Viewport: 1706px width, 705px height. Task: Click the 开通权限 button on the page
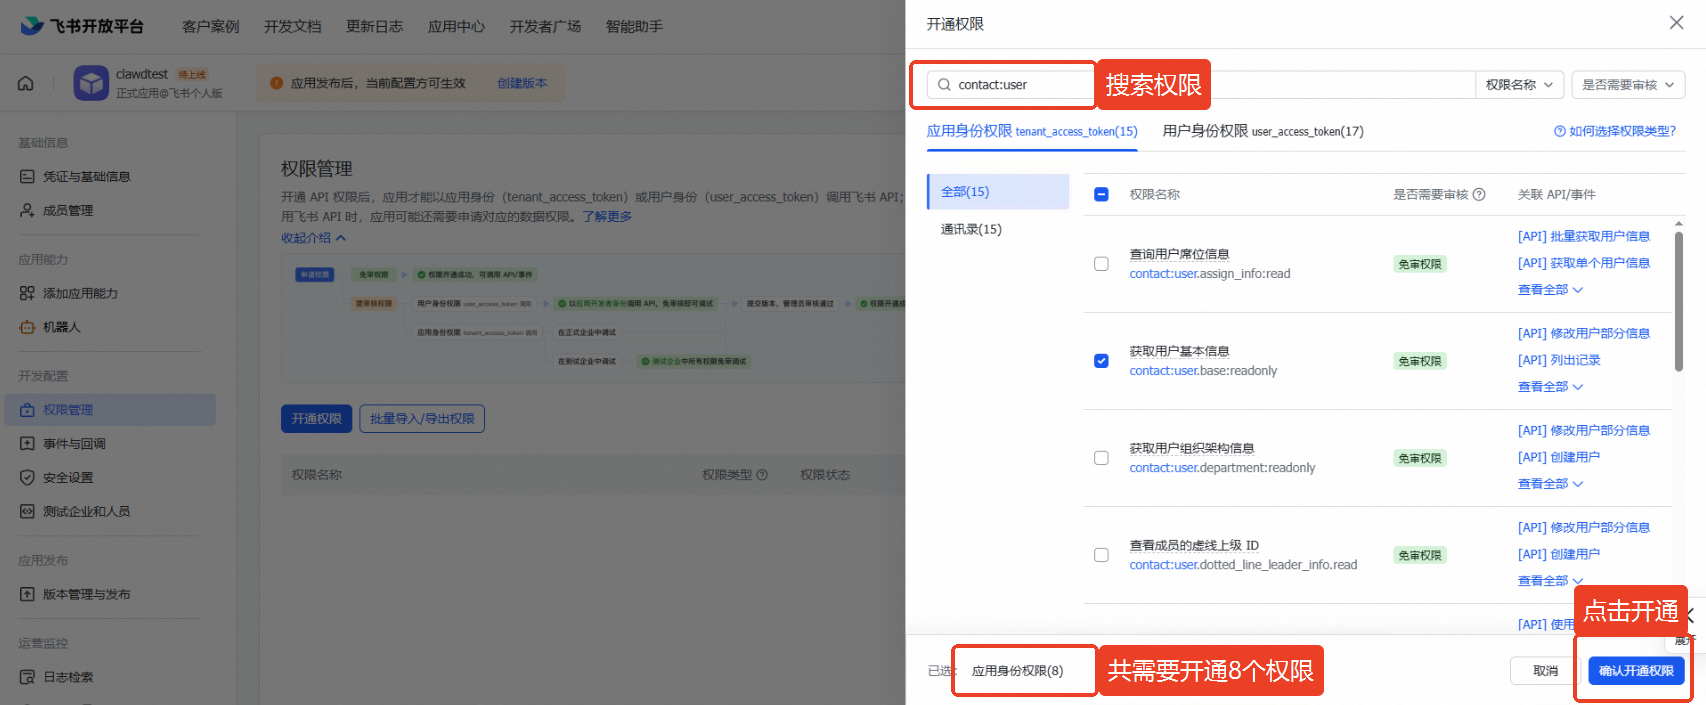click(x=316, y=419)
